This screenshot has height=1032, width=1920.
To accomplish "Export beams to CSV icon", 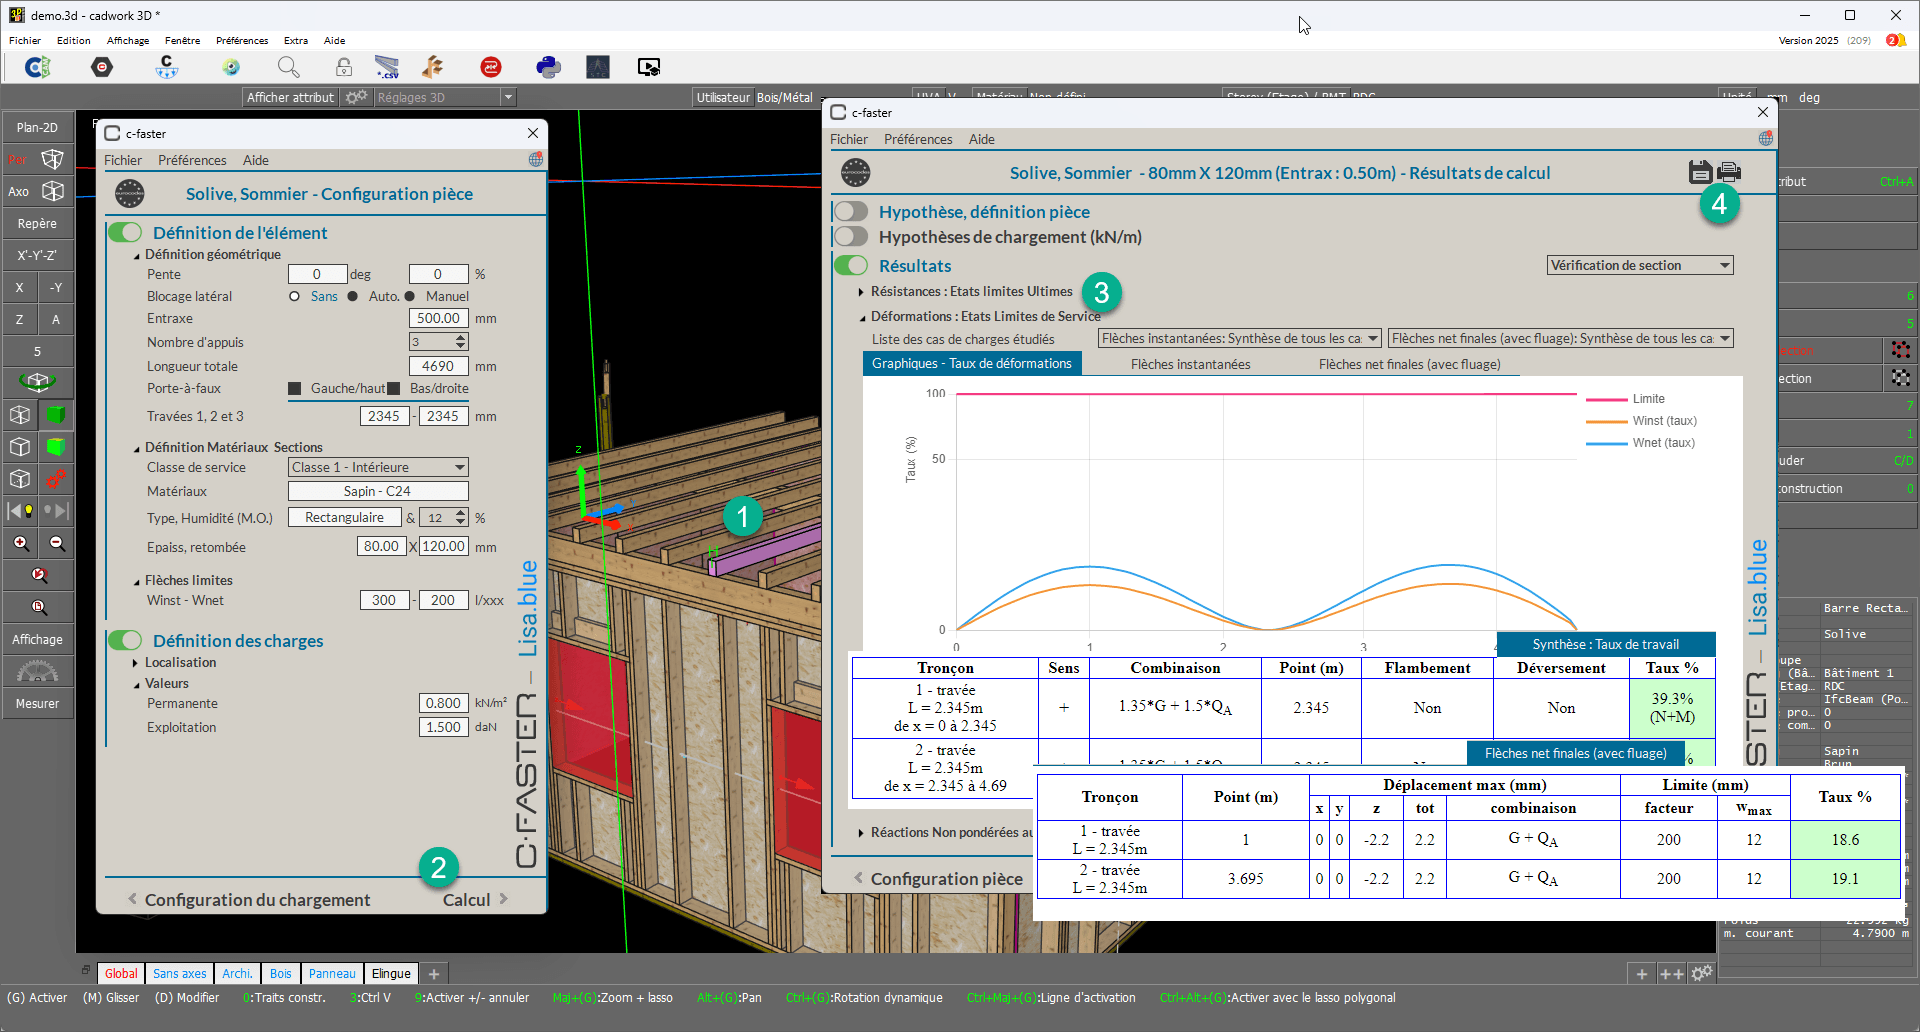I will 387,67.
